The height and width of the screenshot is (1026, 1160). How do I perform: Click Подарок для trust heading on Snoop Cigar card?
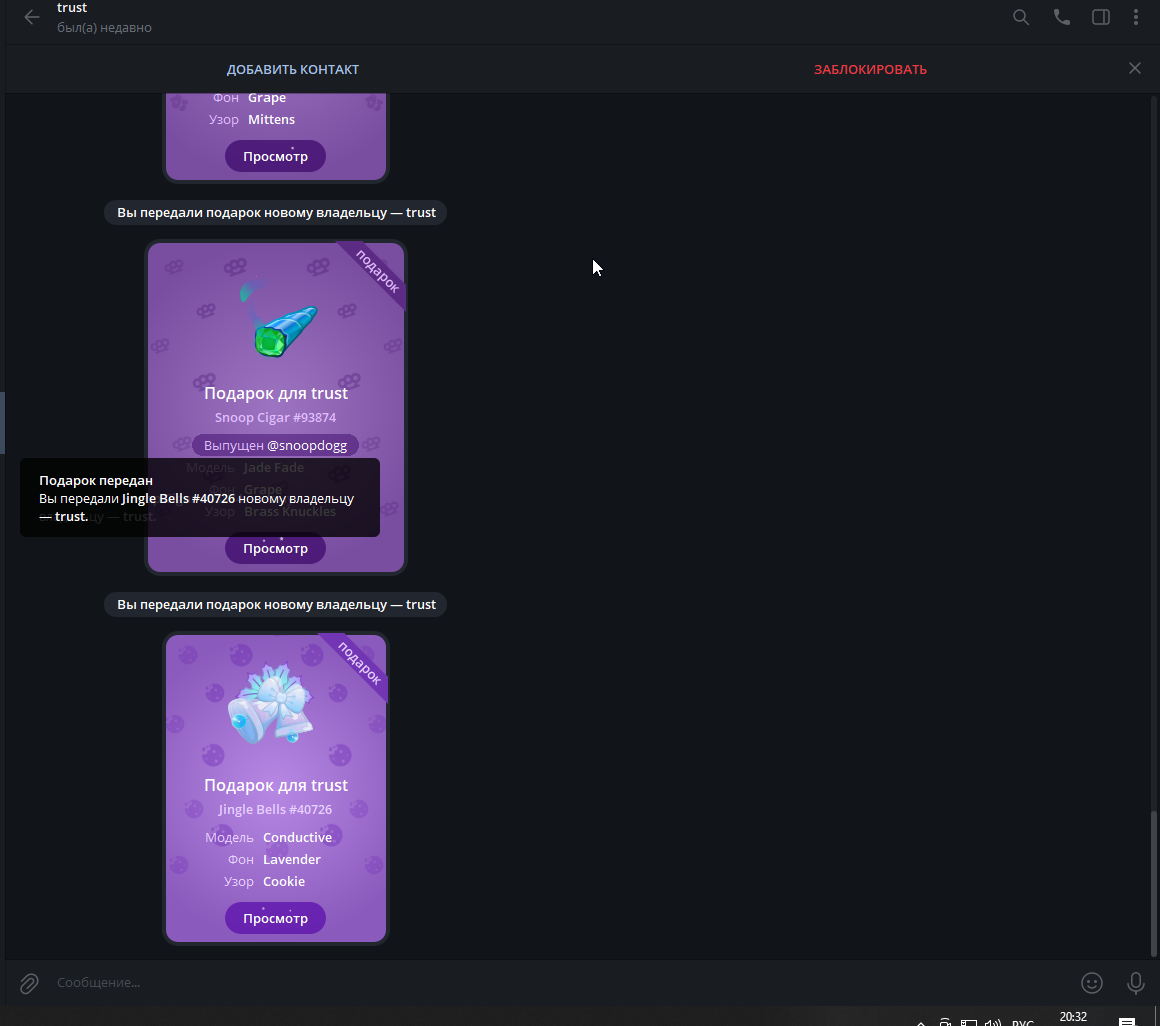pos(275,394)
